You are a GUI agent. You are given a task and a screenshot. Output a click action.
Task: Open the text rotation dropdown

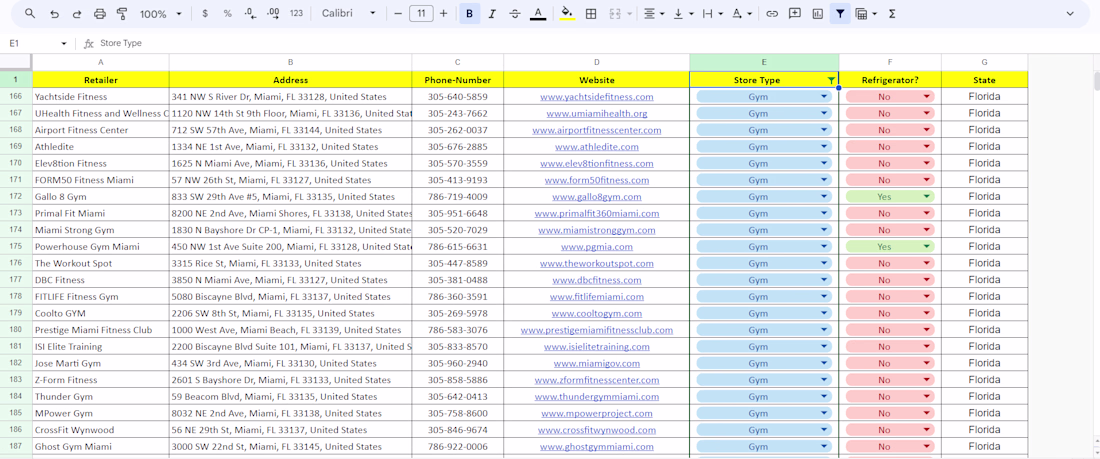(742, 13)
